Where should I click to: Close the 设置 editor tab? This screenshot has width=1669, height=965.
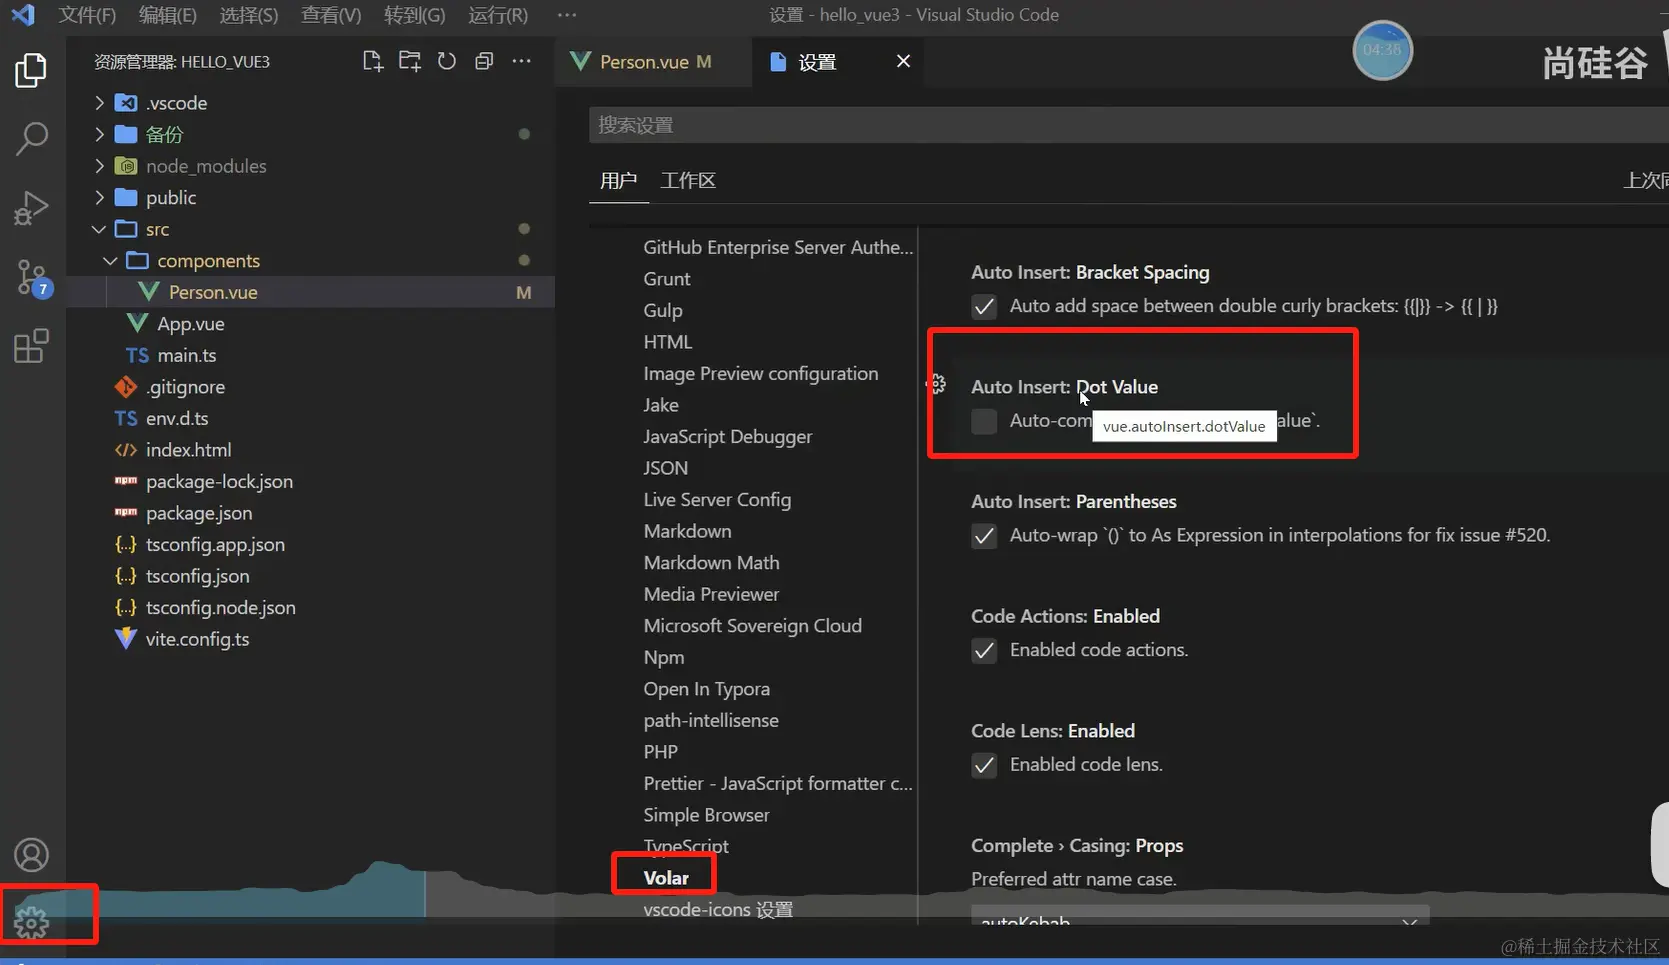[903, 61]
